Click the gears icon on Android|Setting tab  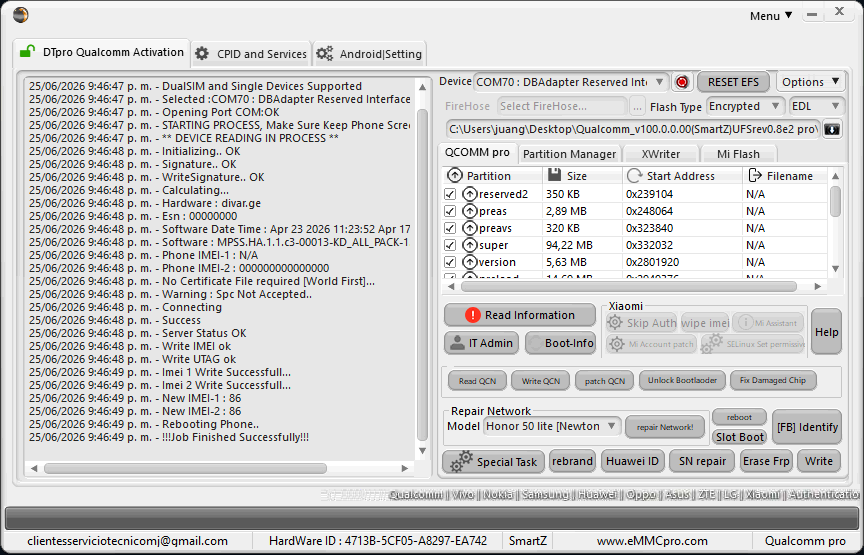coord(325,53)
